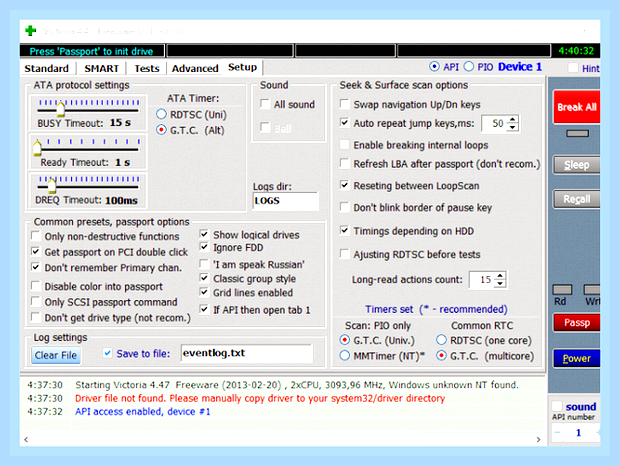The width and height of the screenshot is (620, 466).
Task: Click the 'Driver file not found' log line
Action: [x=260, y=398]
